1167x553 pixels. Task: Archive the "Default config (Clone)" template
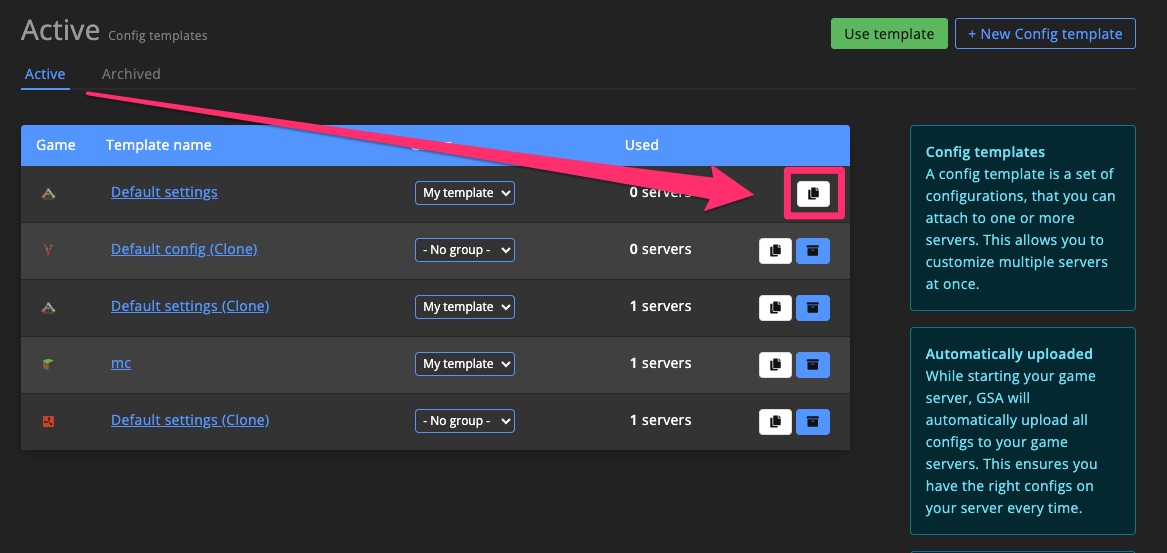(x=812, y=251)
